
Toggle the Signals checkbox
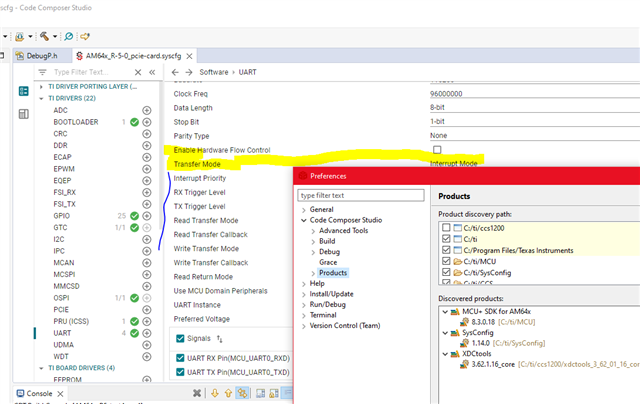(x=180, y=338)
